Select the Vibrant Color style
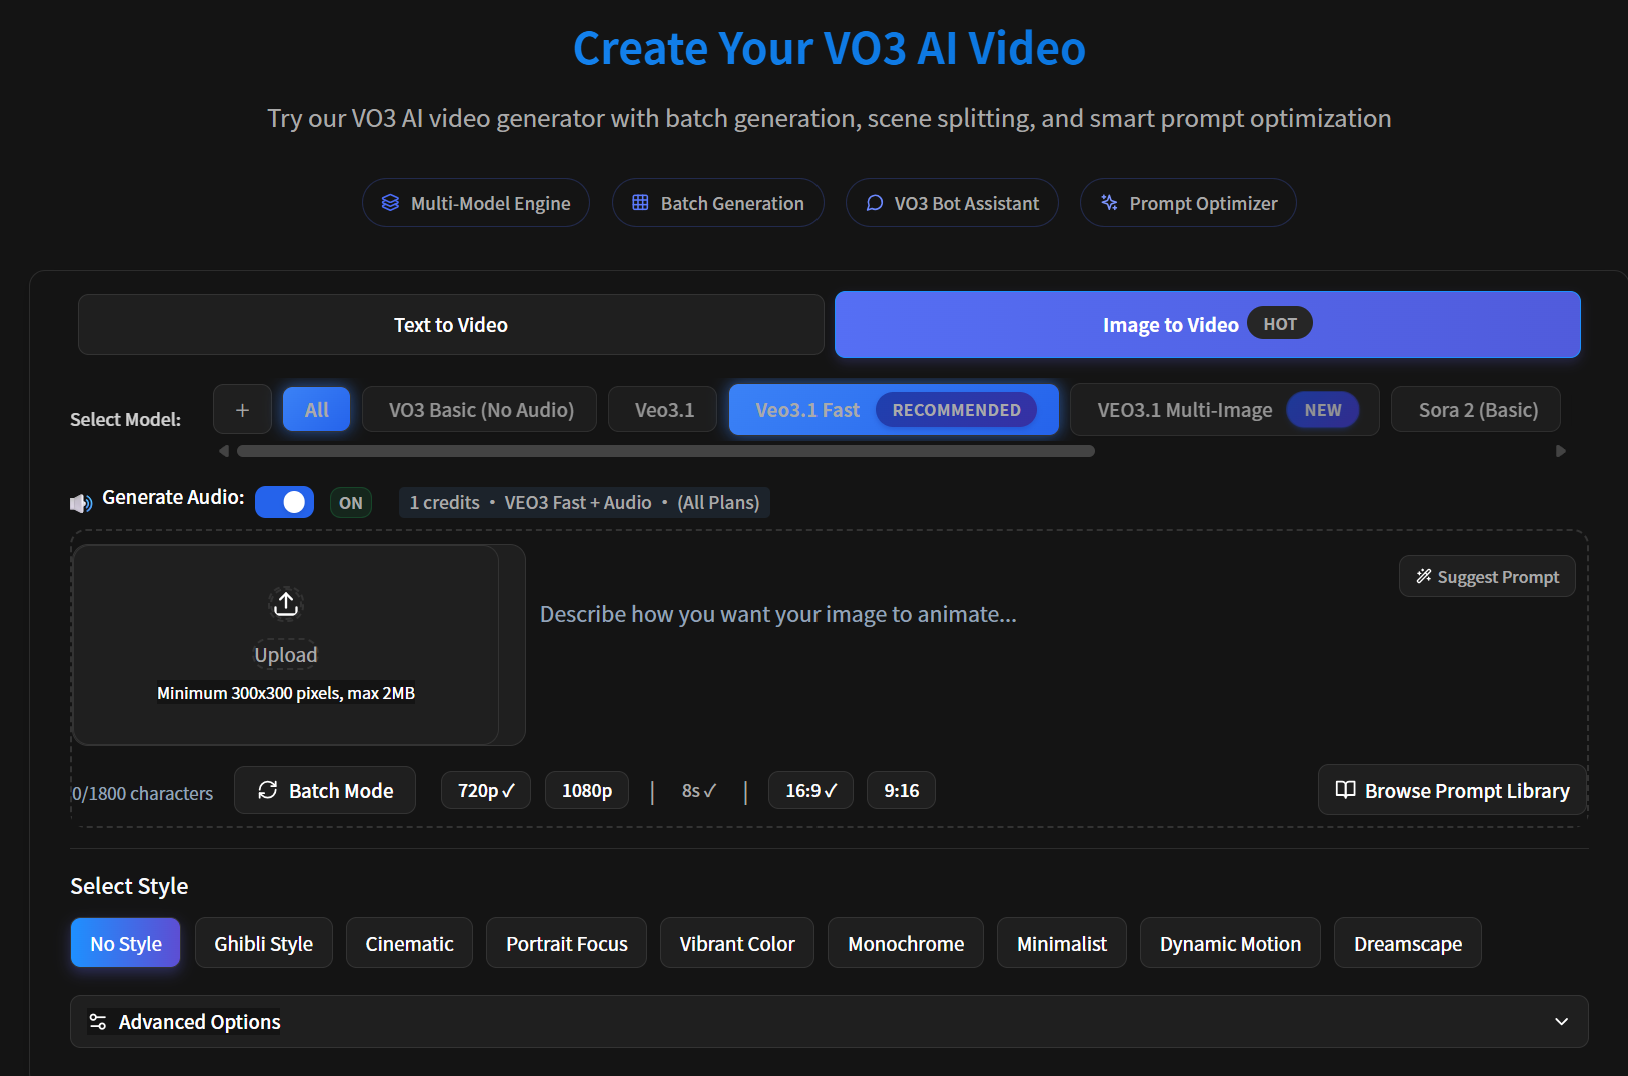 pyautogui.click(x=737, y=943)
